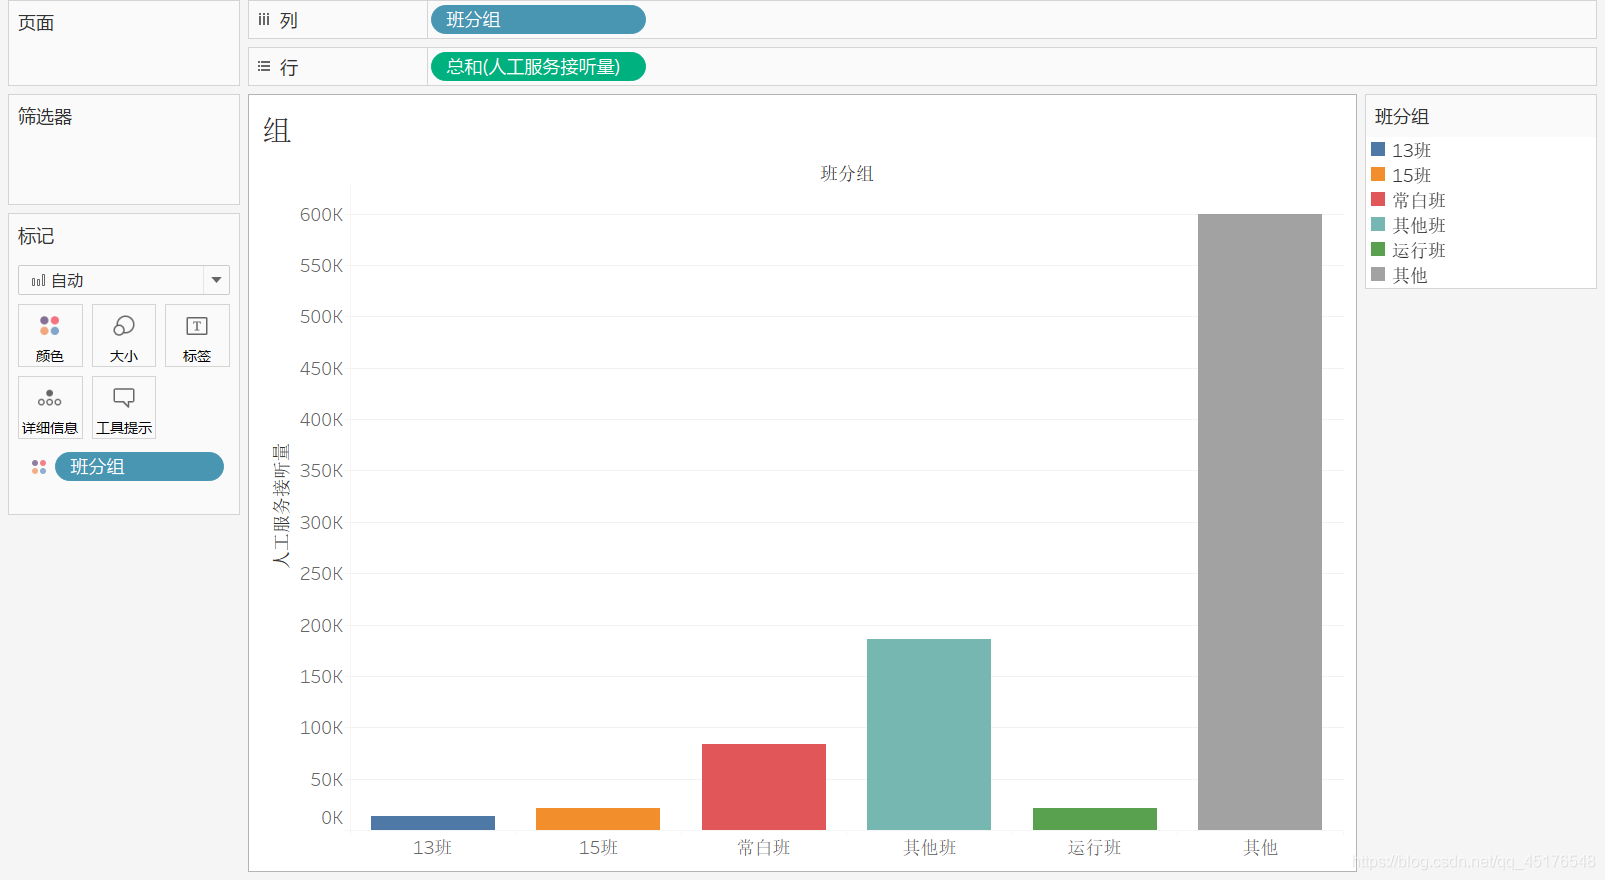This screenshot has width=1605, height=880.
Task: Click the 300K y-axis tick label
Action: point(321,522)
